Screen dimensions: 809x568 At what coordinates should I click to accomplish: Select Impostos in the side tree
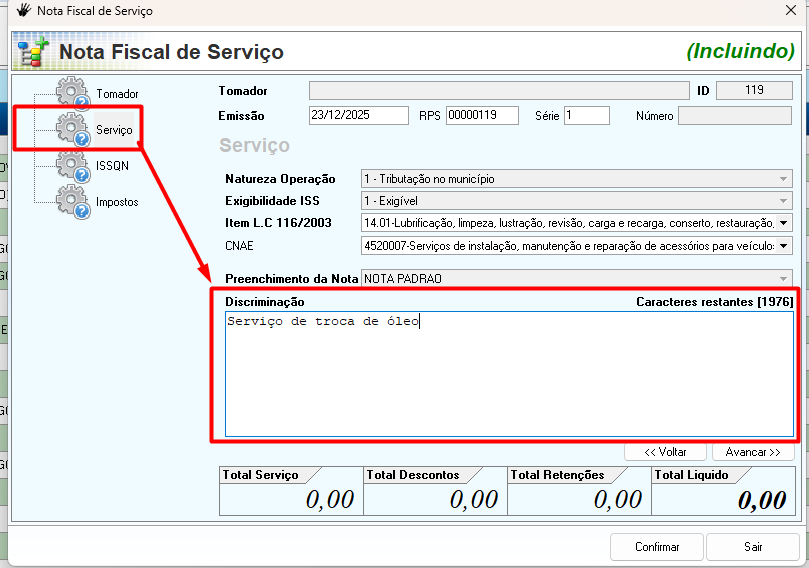point(117,202)
